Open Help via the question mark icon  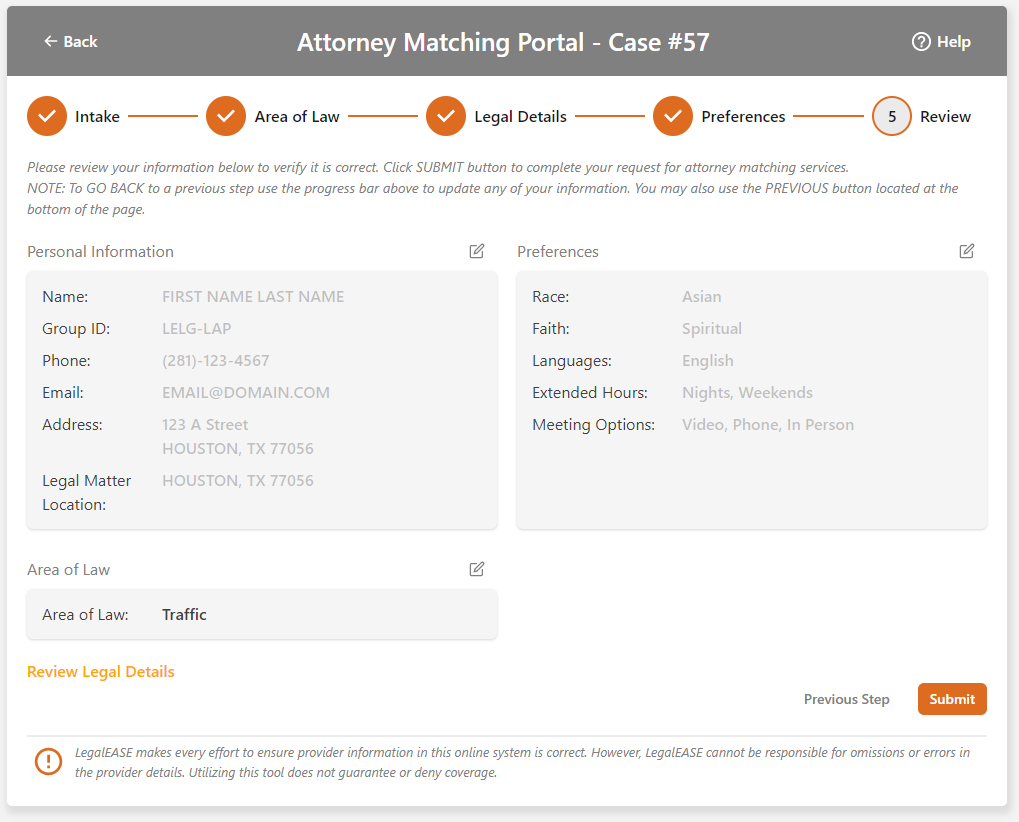(x=921, y=41)
